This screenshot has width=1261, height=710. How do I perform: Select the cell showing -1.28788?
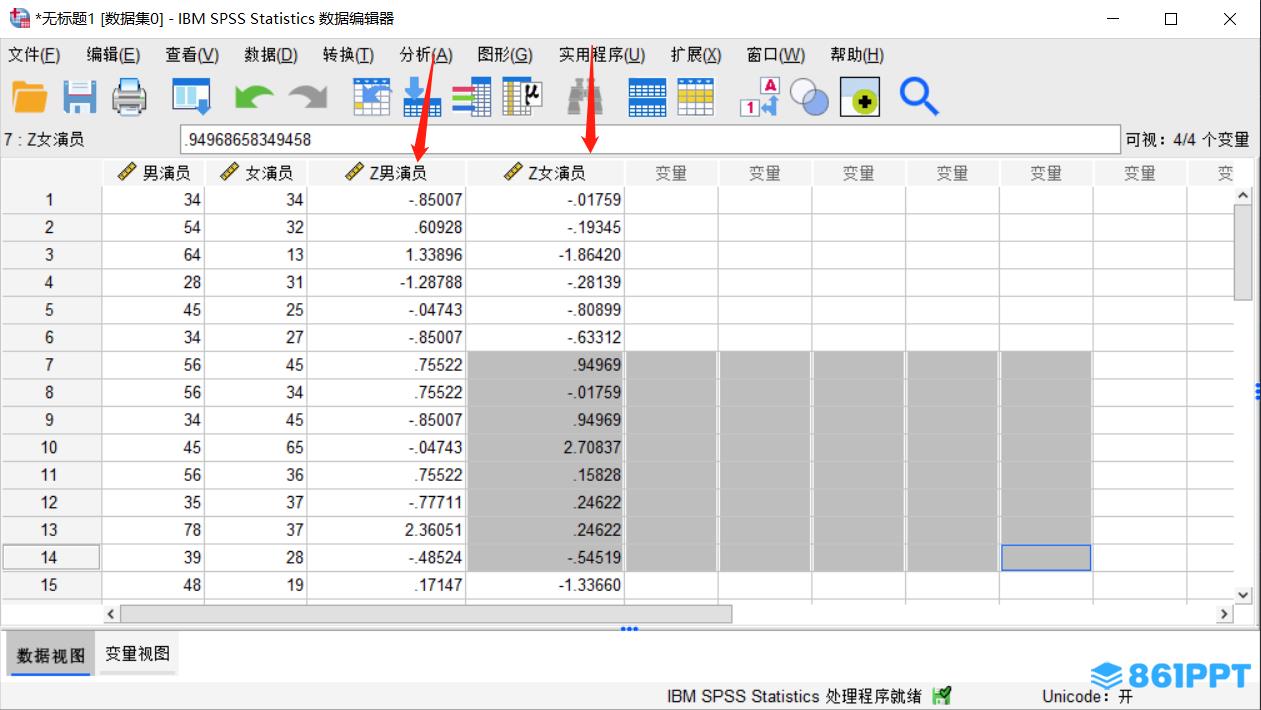click(x=386, y=282)
